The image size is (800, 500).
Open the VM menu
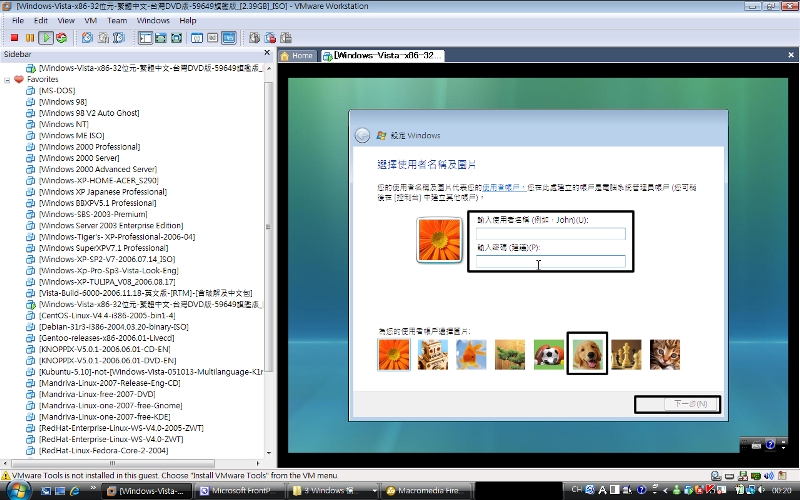tap(91, 20)
